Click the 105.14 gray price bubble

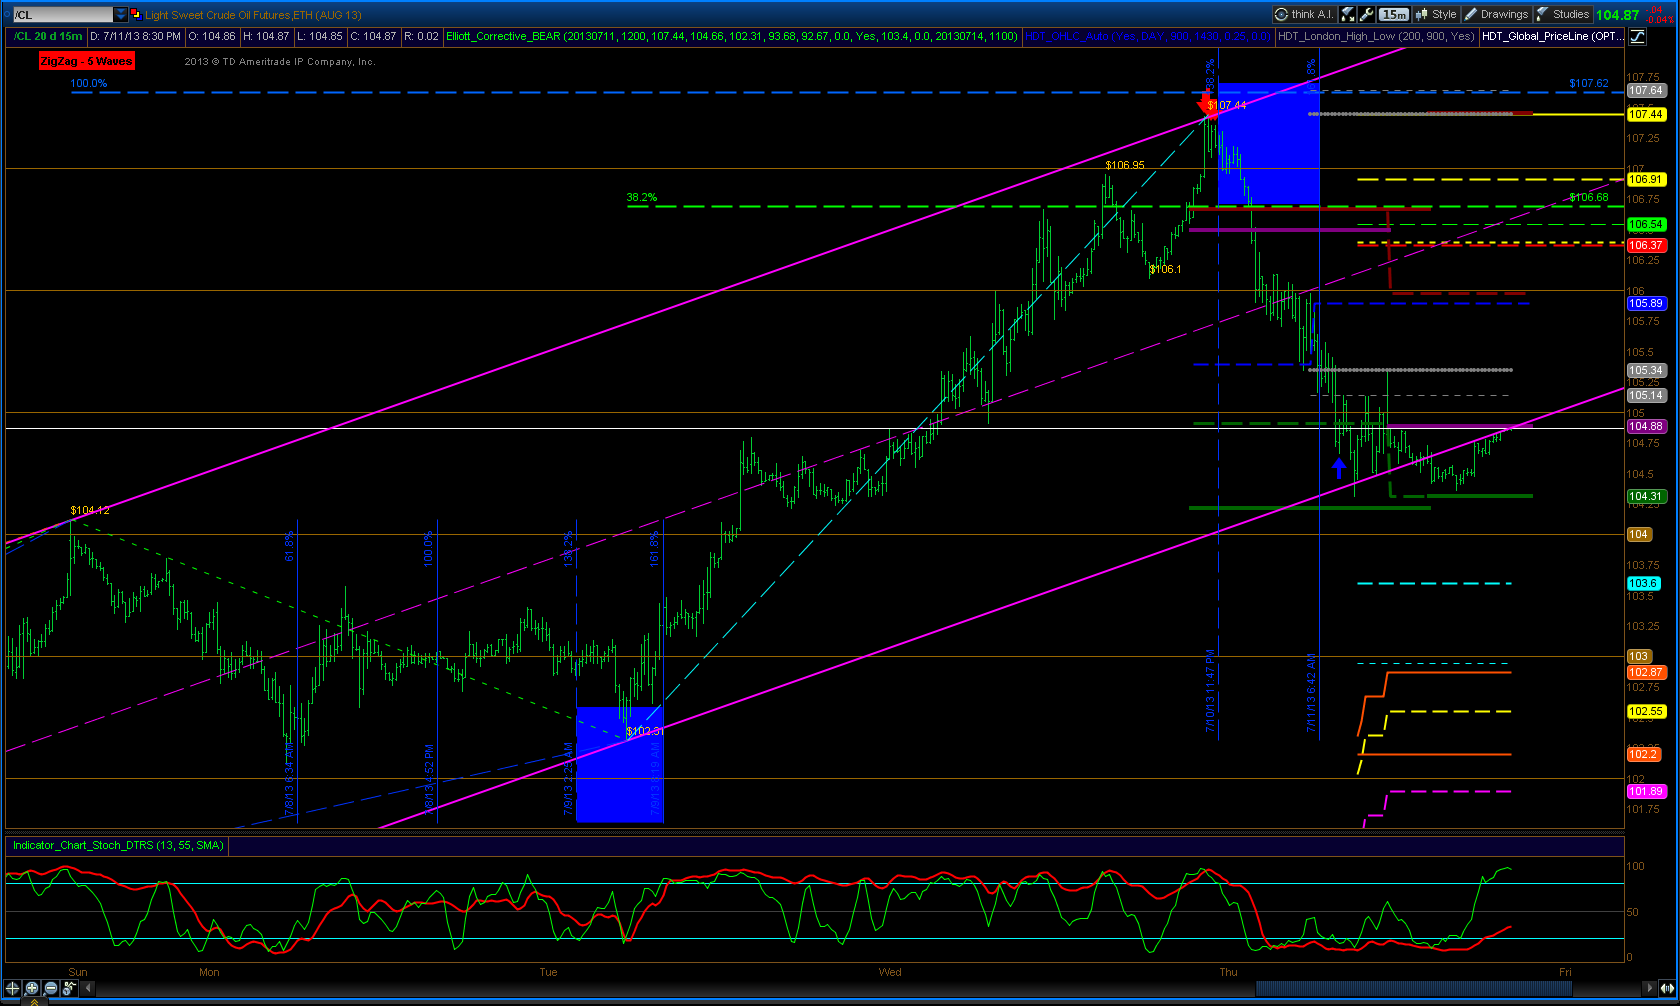click(1645, 395)
